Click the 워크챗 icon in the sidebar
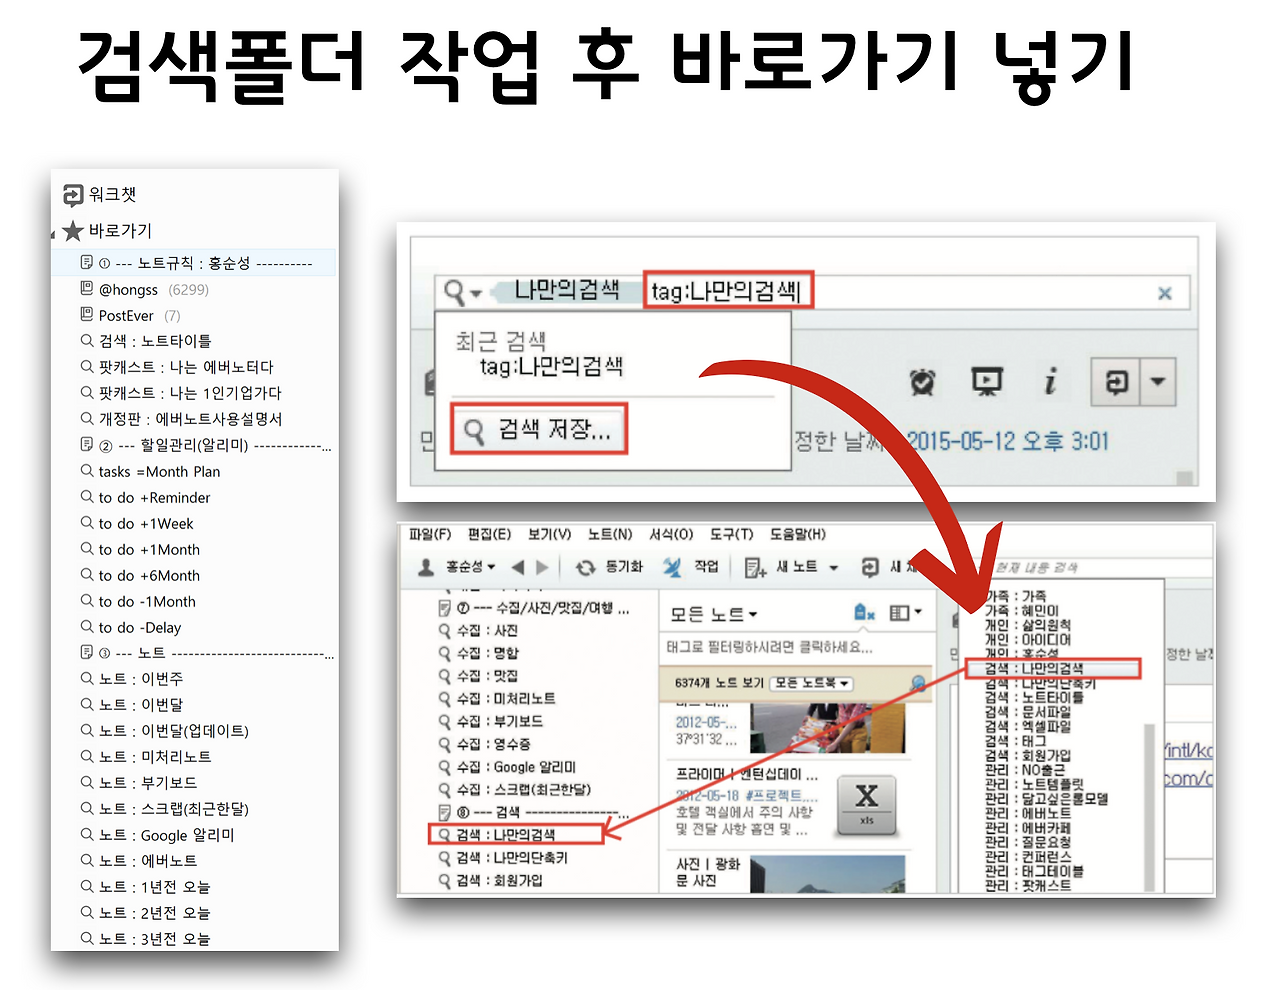This screenshot has width=1280, height=990. (x=76, y=195)
